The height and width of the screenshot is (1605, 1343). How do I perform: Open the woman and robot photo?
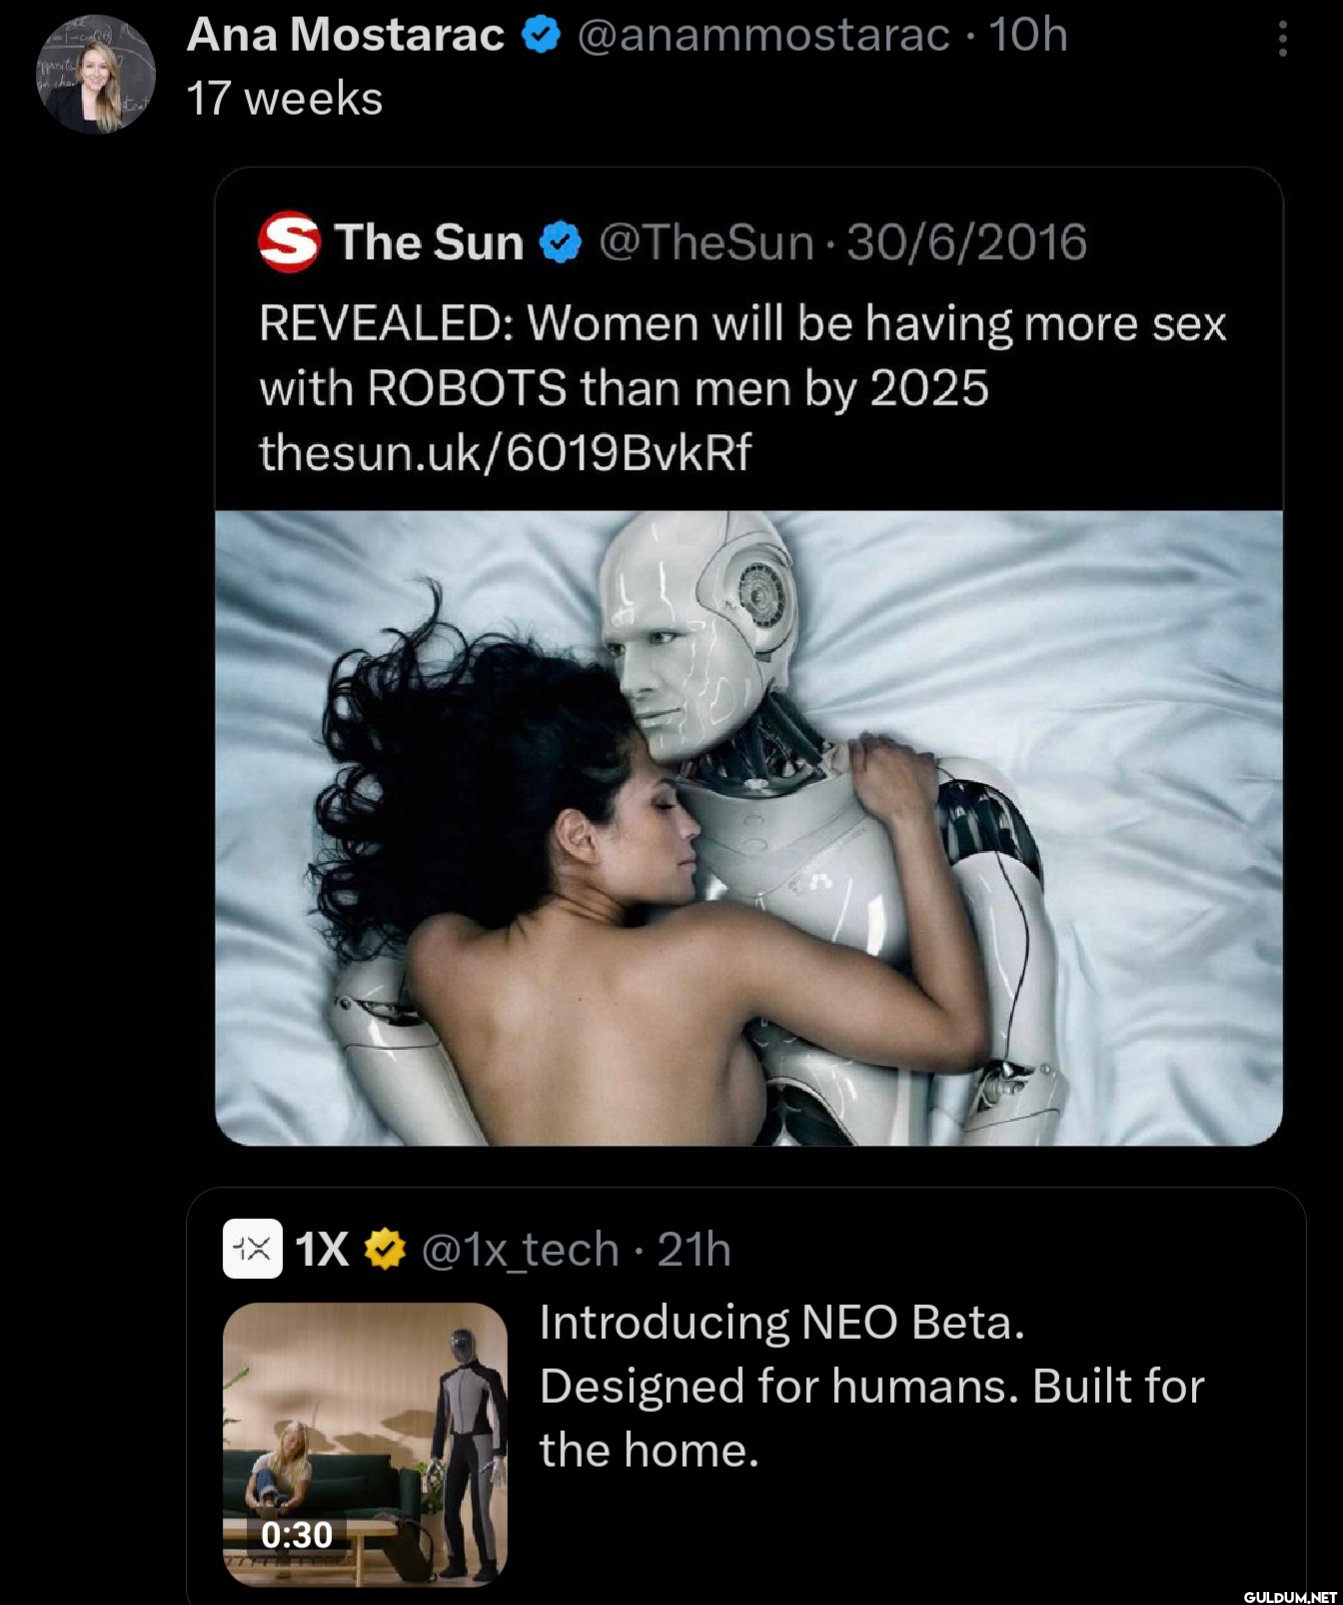(749, 828)
